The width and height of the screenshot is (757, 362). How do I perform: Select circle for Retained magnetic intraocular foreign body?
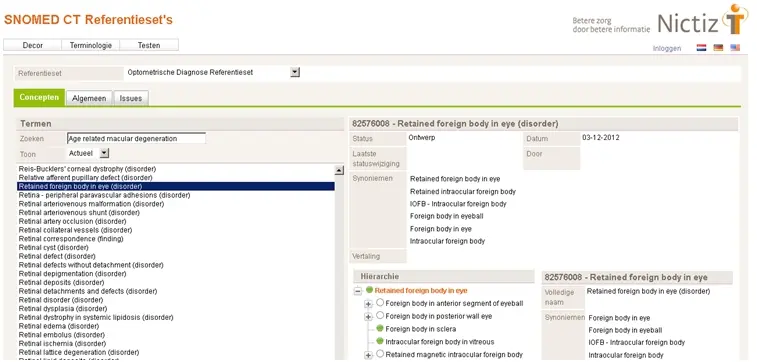[380, 354]
